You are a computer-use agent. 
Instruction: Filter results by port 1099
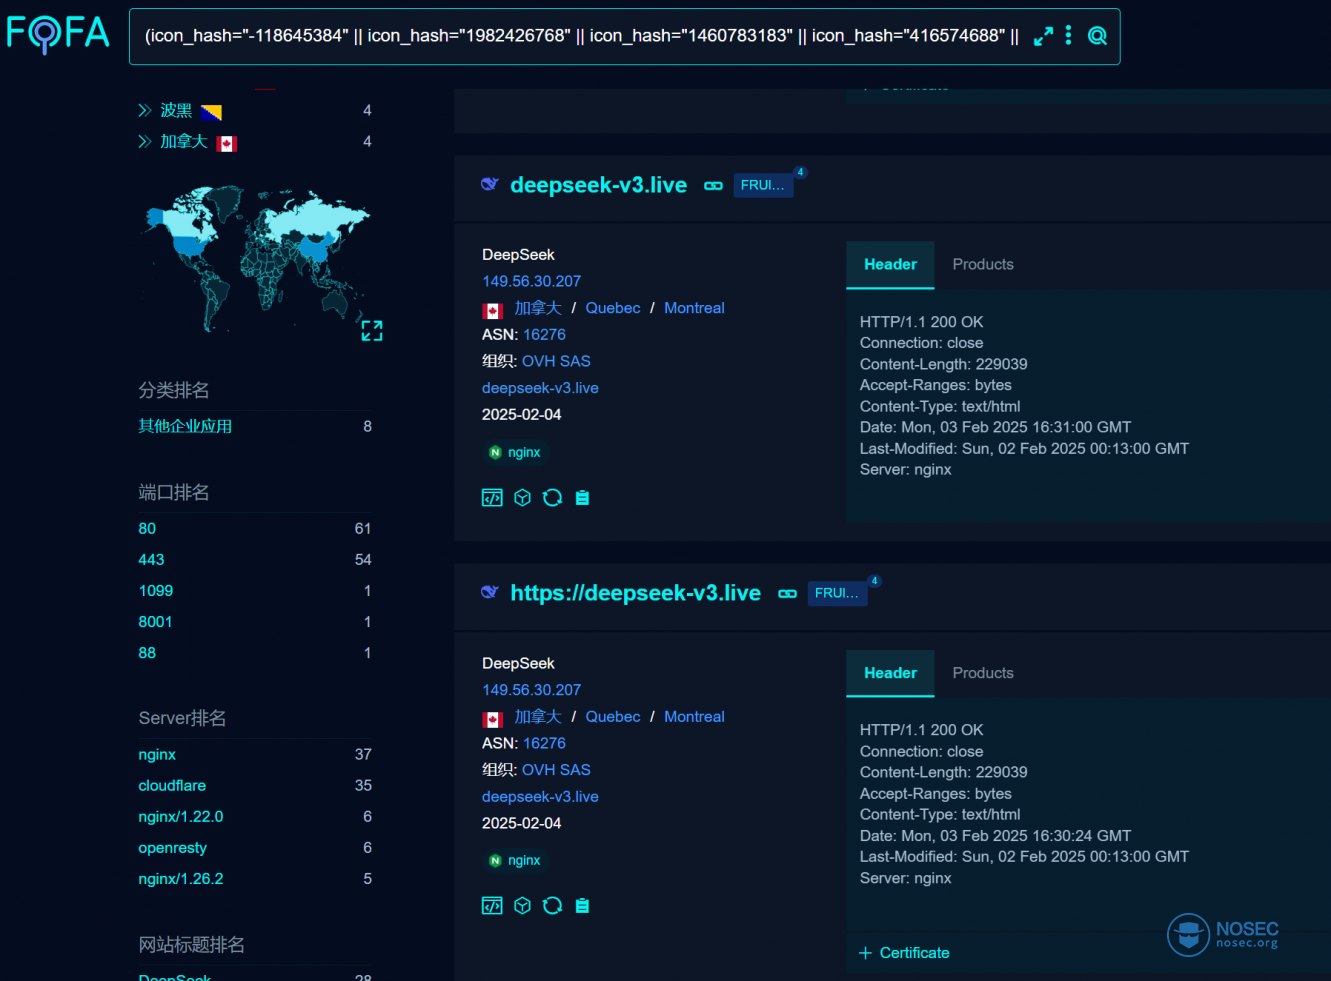[156, 590]
